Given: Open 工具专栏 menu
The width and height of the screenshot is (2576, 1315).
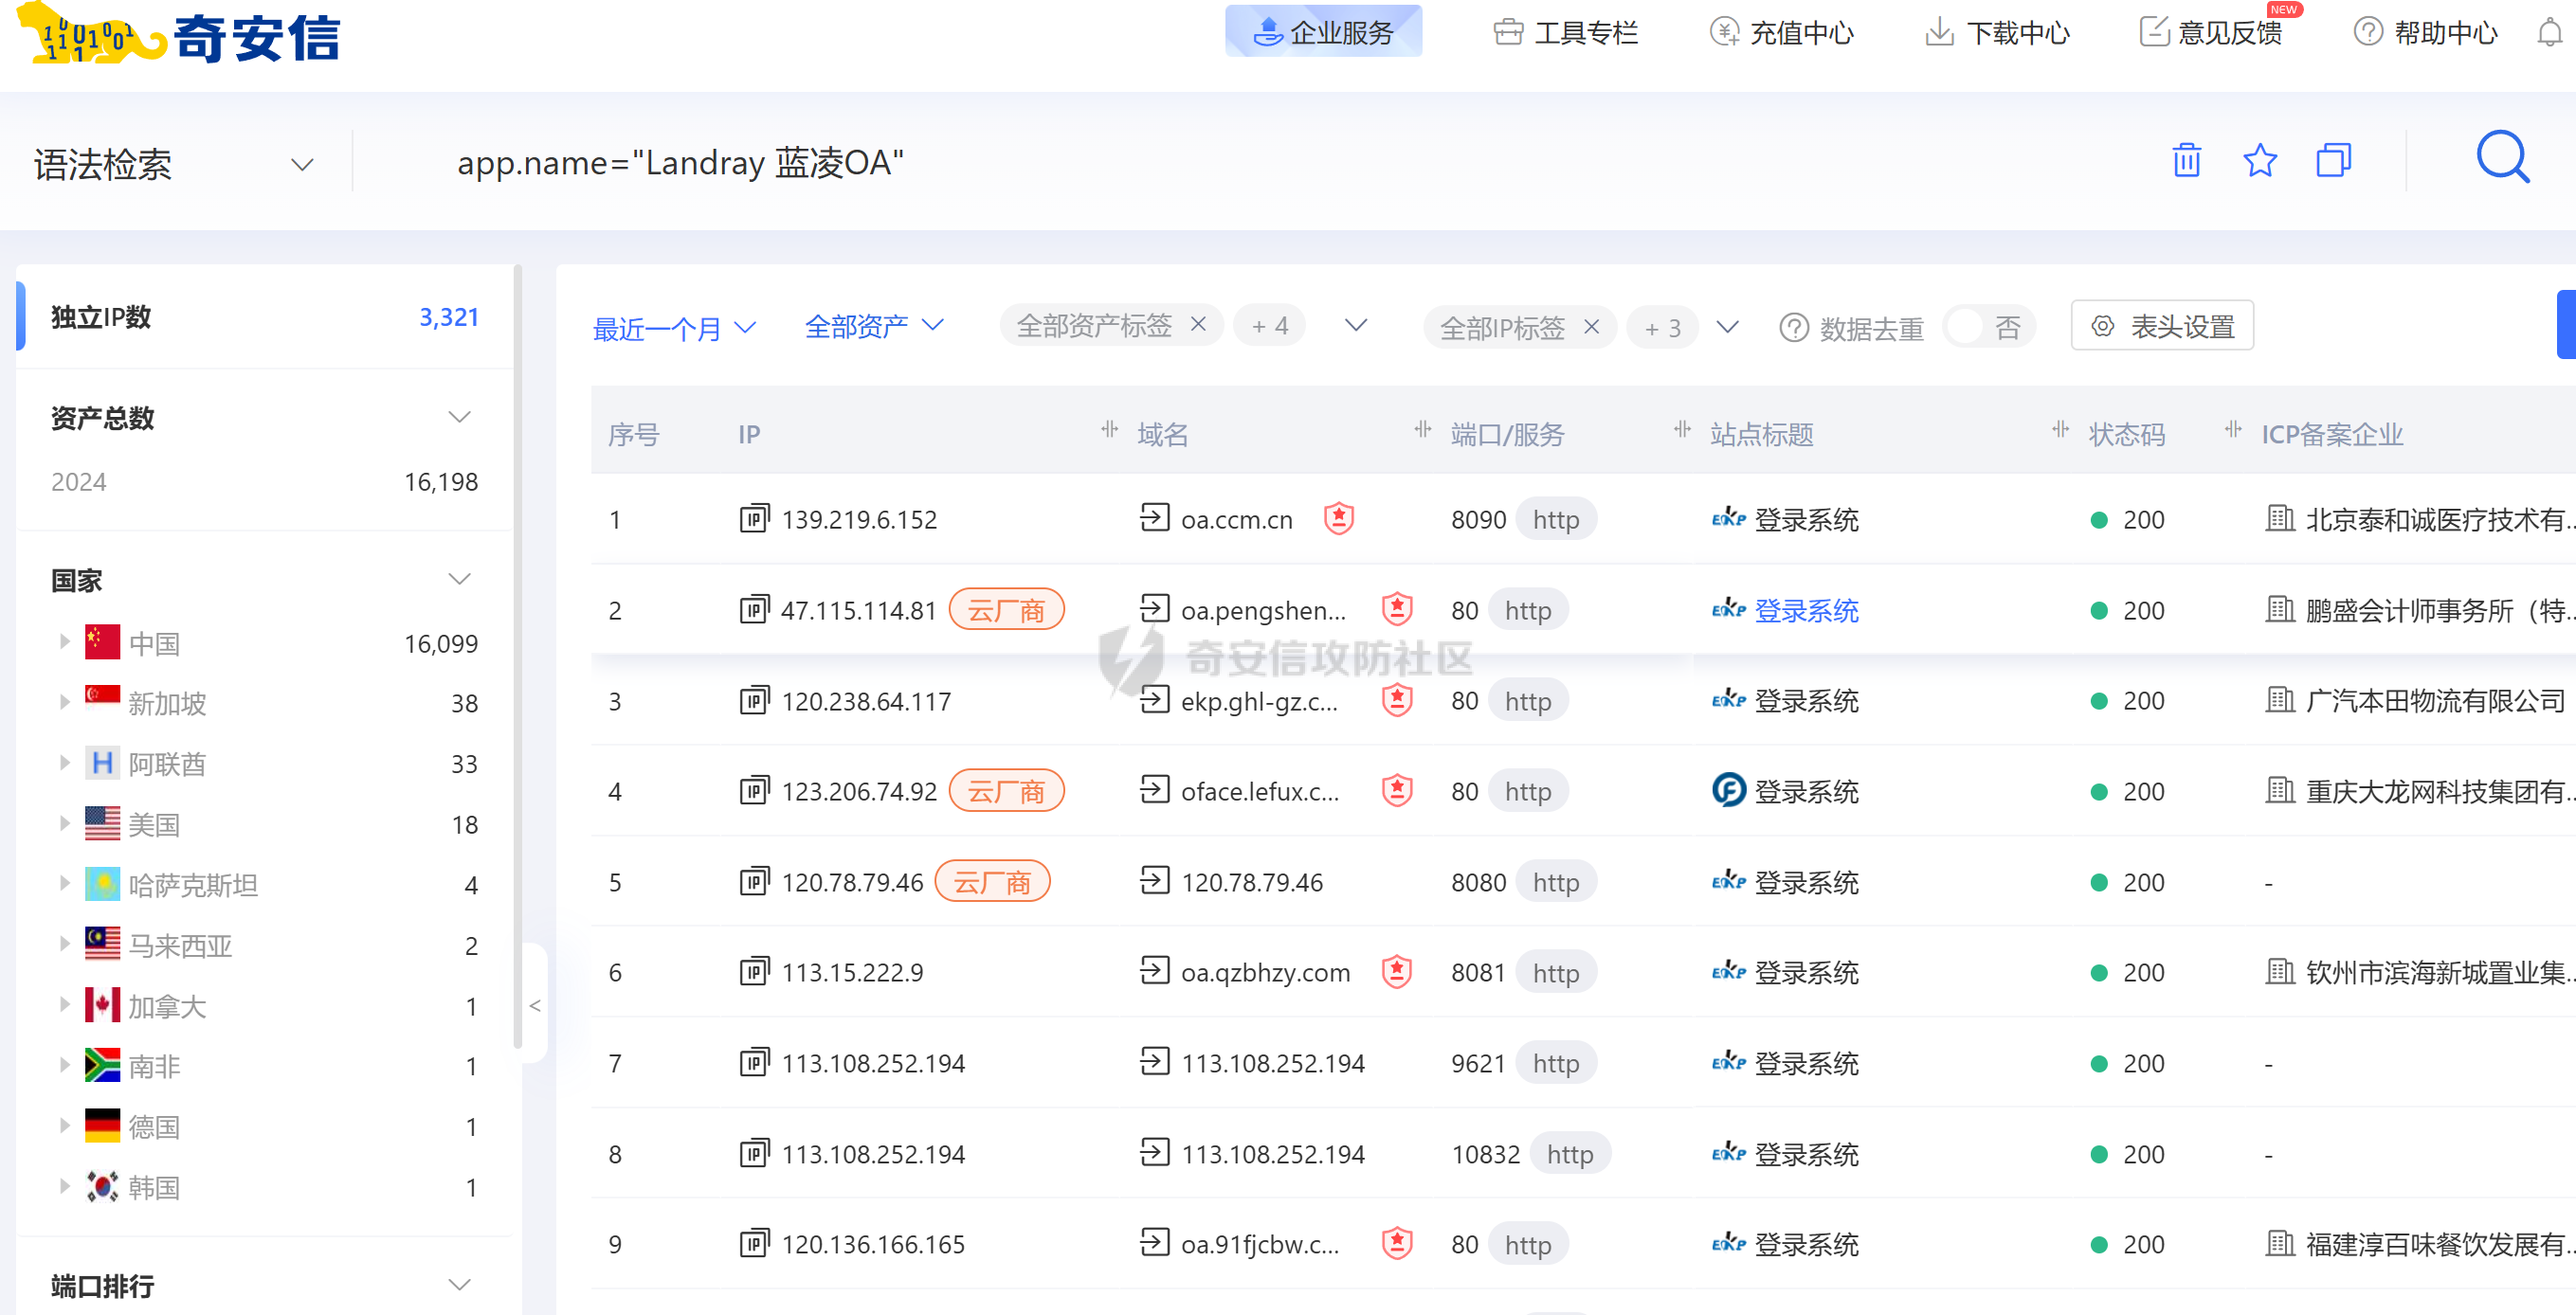Looking at the screenshot, I should 1566,33.
